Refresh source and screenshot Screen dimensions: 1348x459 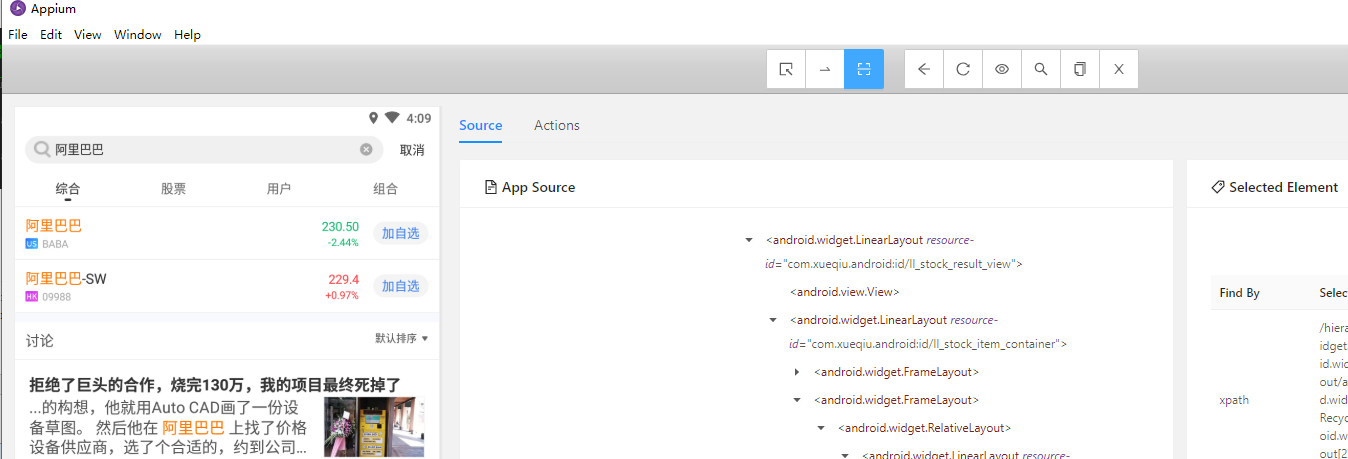963,69
